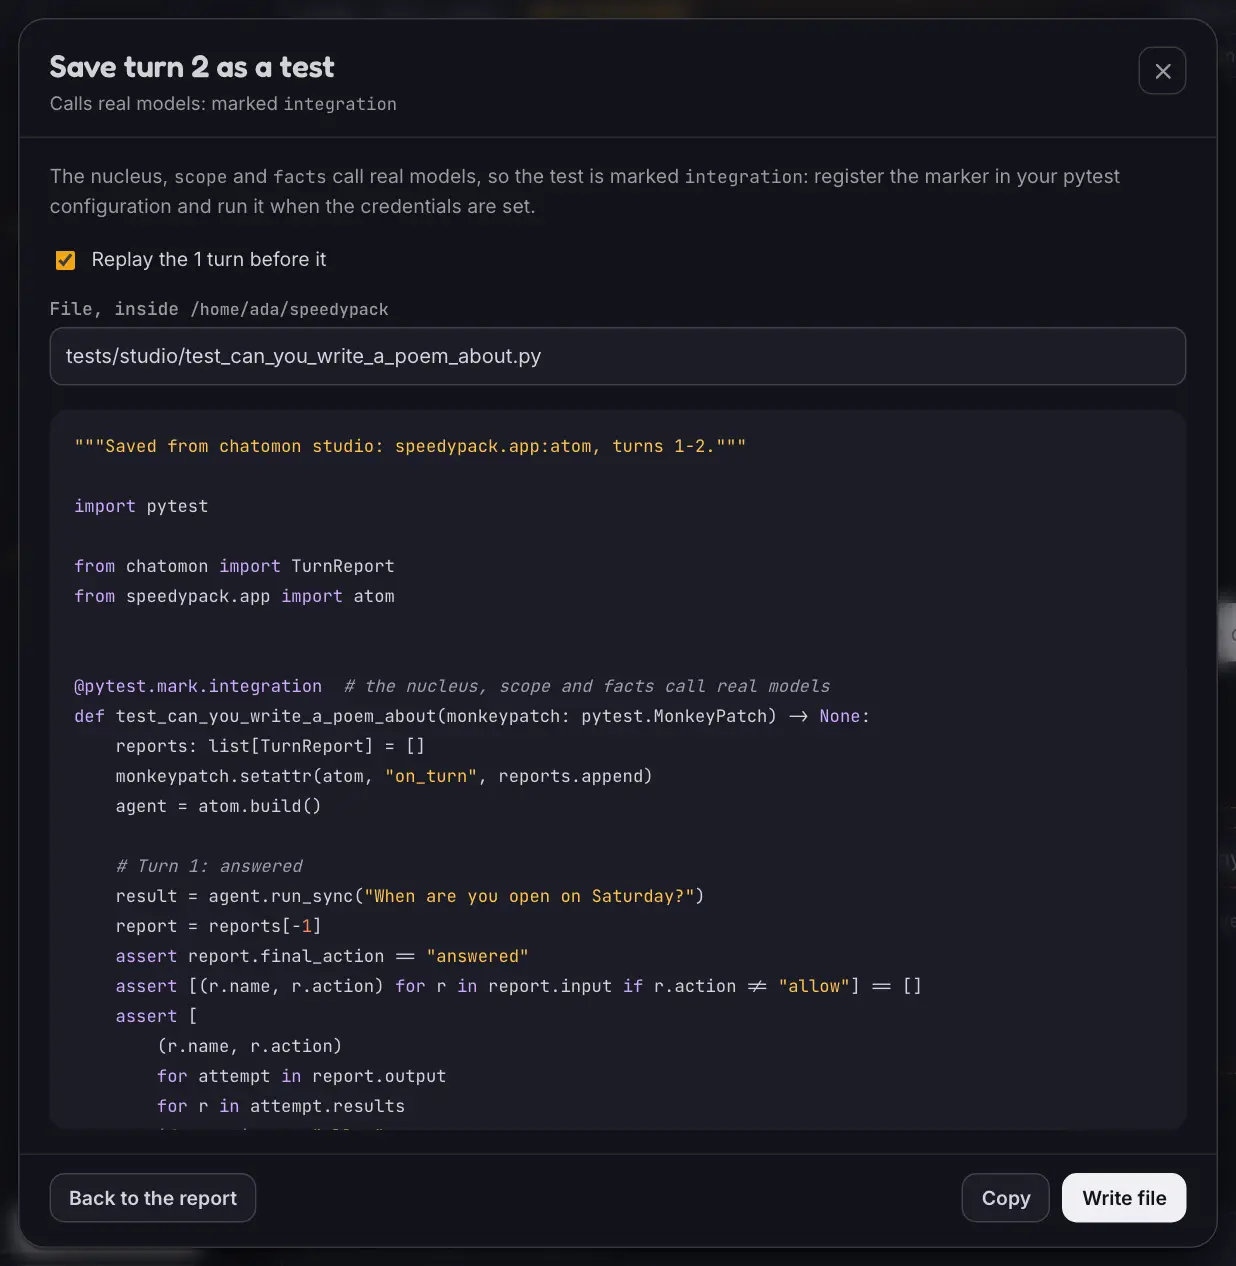Click the 'import pytest' code line
Viewport: 1236px width, 1266px height.
(x=141, y=506)
